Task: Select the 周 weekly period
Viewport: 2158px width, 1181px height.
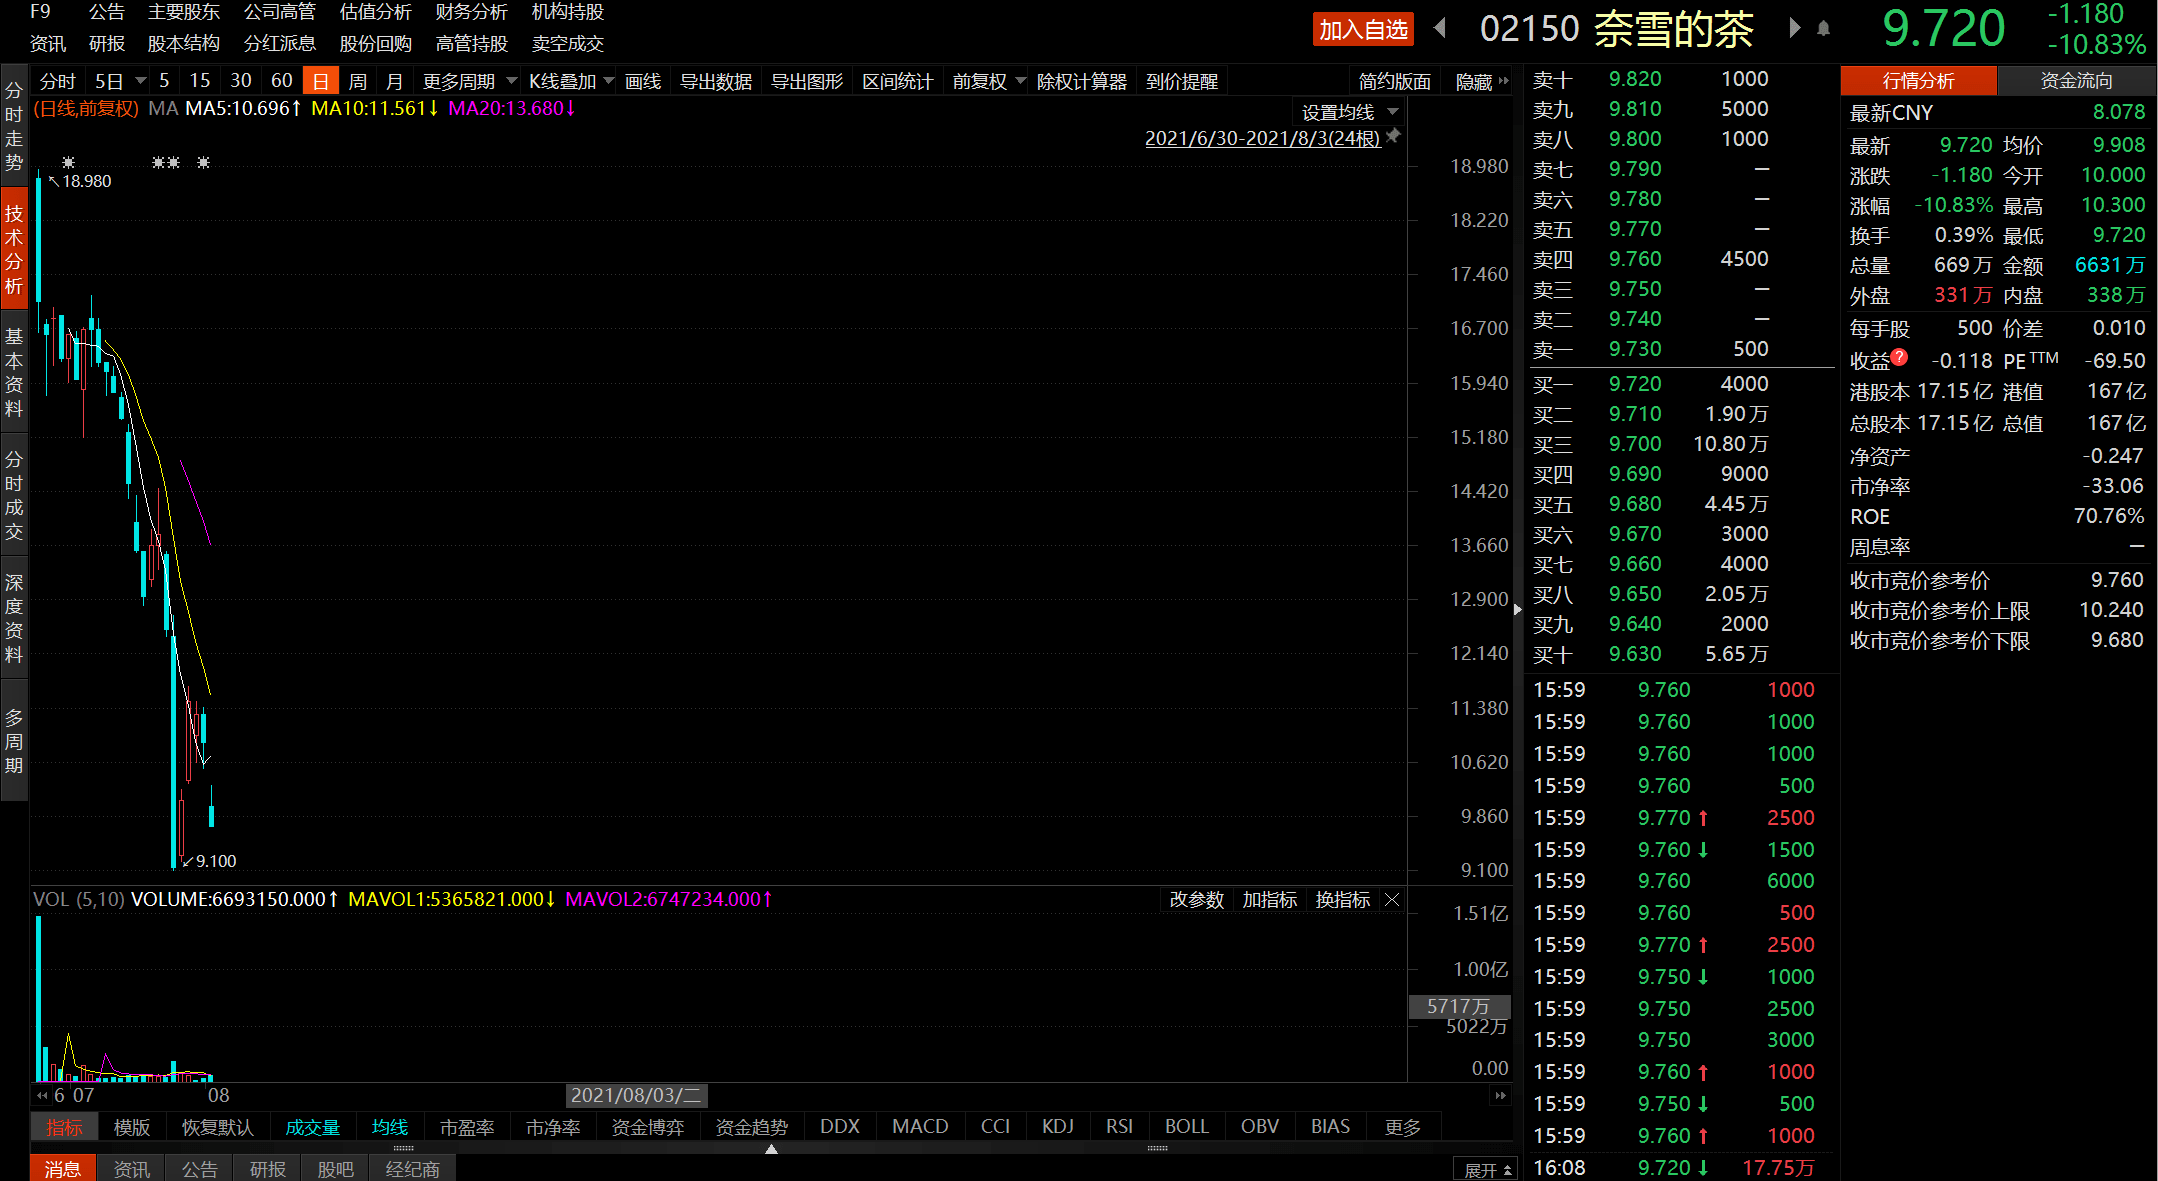Action: tap(357, 81)
